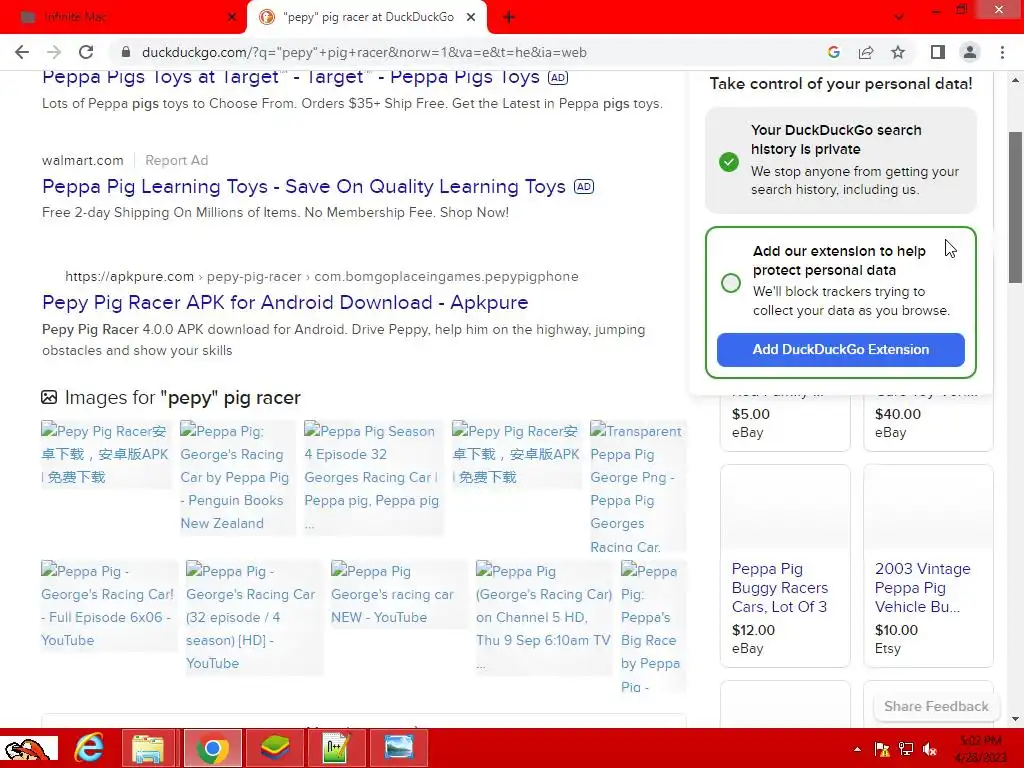Click the Chrome taskbar icon
1024x768 pixels.
click(212, 748)
